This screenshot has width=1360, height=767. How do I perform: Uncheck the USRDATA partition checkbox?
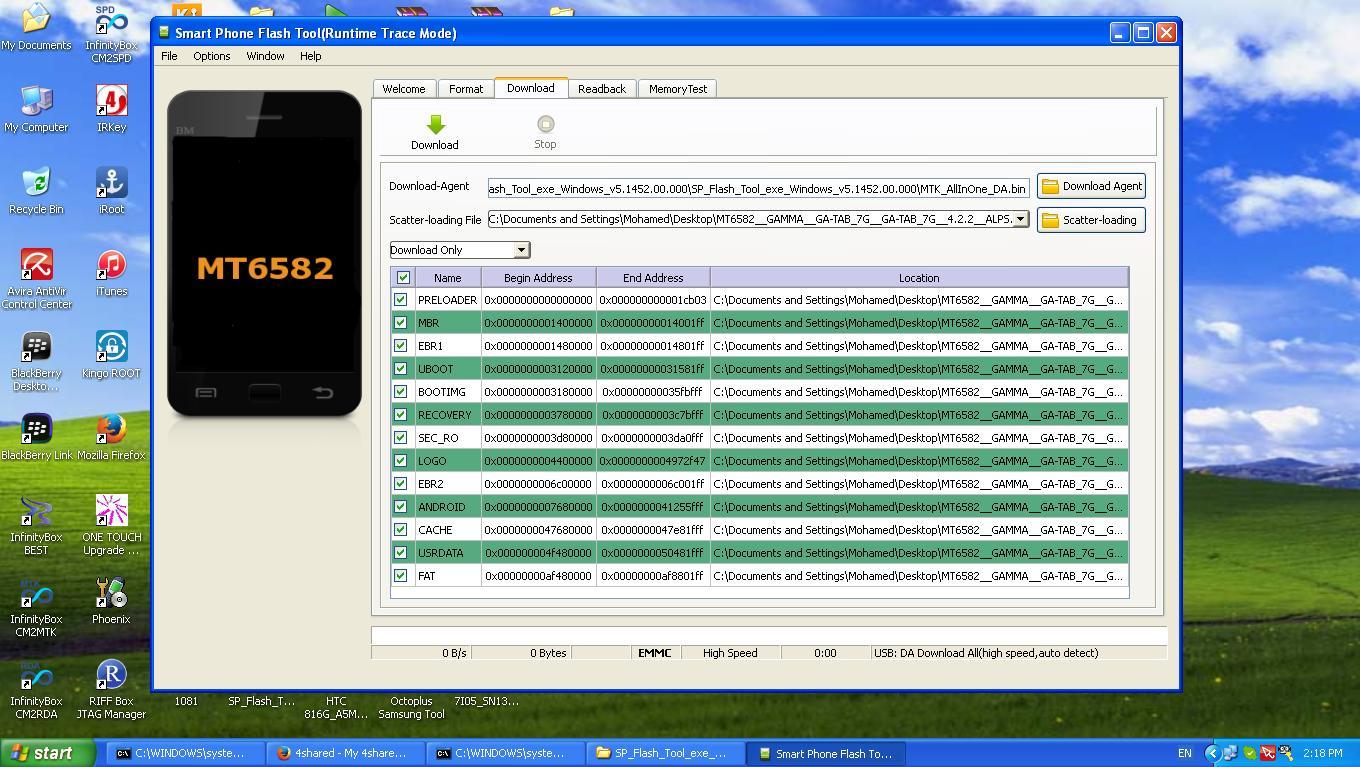pyautogui.click(x=401, y=553)
